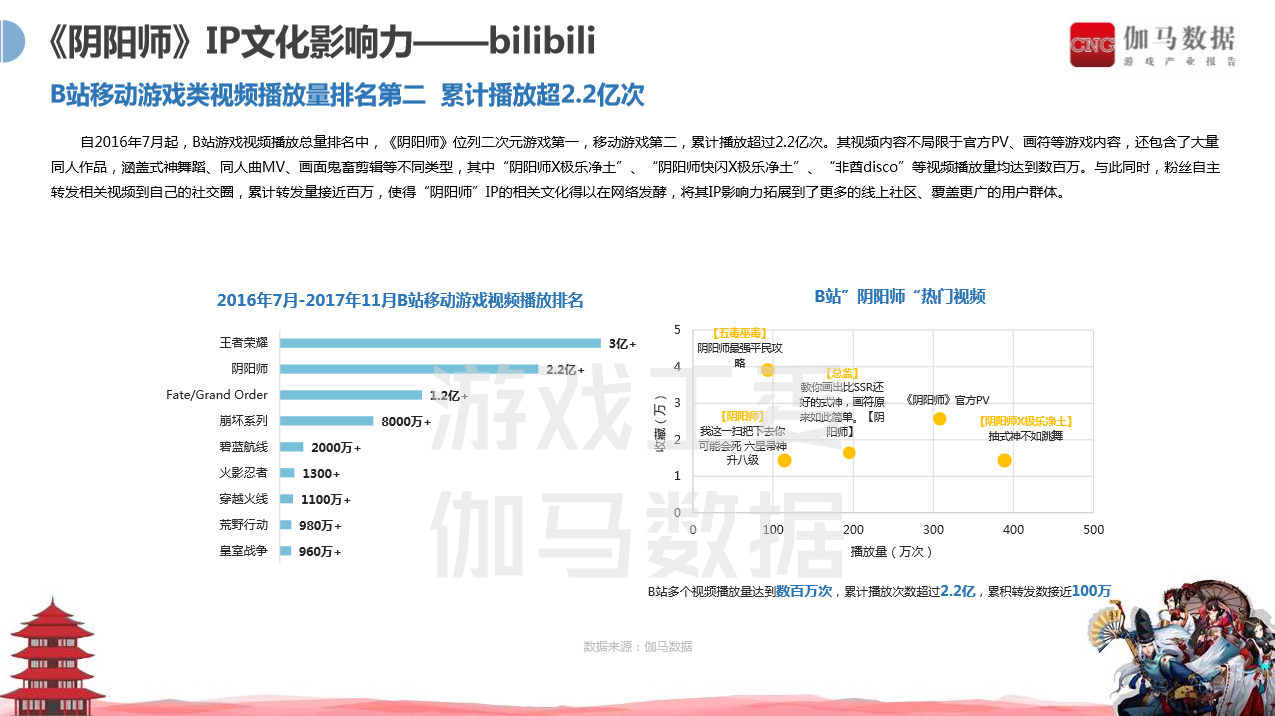The image size is (1275, 716).
Task: Click the 阴阳师 bar in the ranking chart
Action: pos(409,369)
